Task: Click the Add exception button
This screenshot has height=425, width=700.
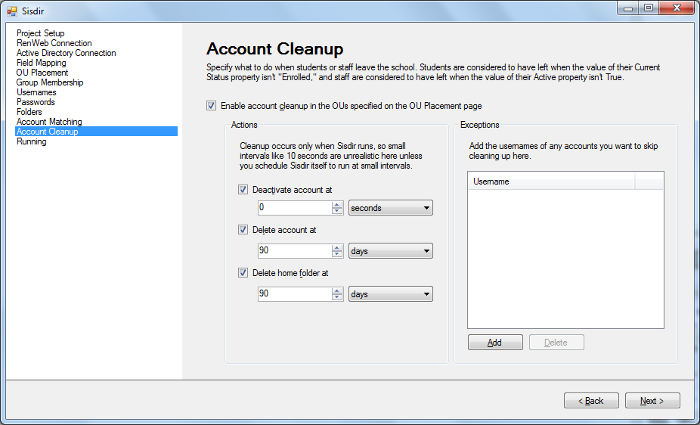Action: tap(495, 342)
